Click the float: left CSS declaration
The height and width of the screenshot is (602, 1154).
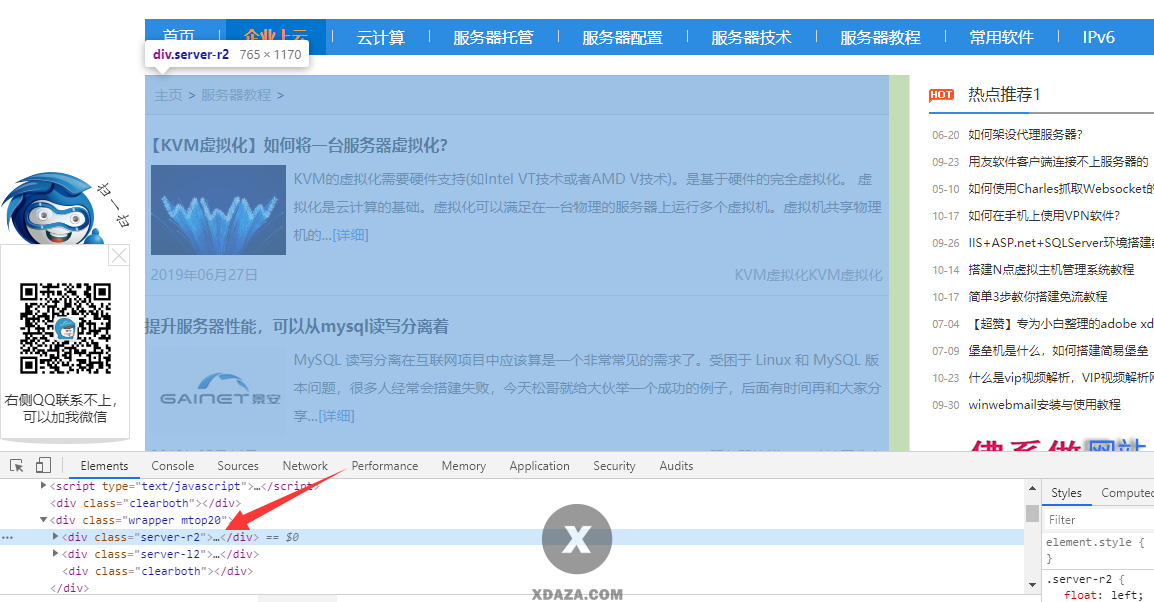tap(1104, 595)
